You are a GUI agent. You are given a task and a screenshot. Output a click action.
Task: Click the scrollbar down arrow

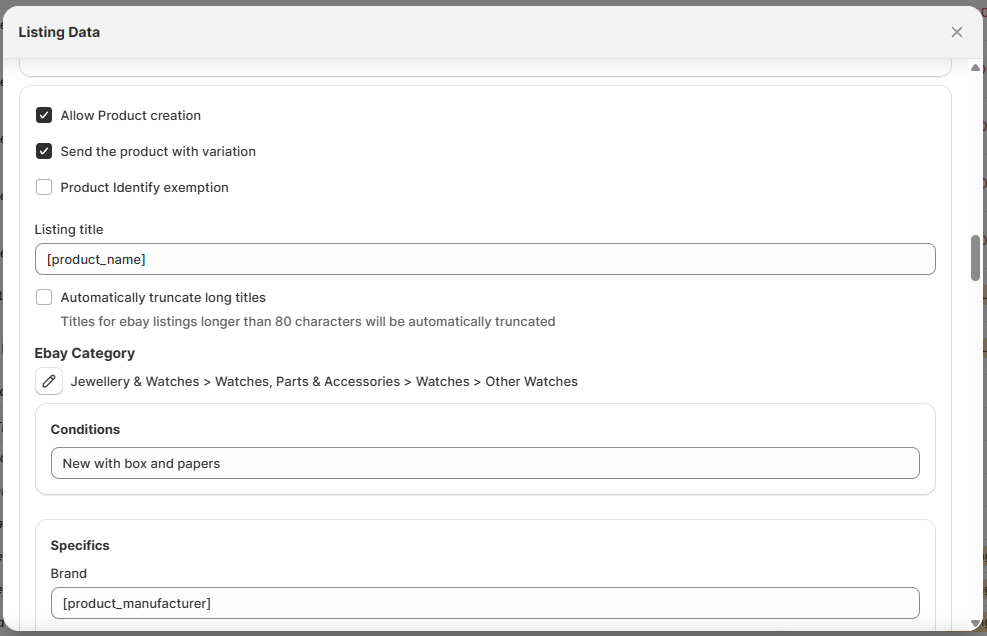975,624
